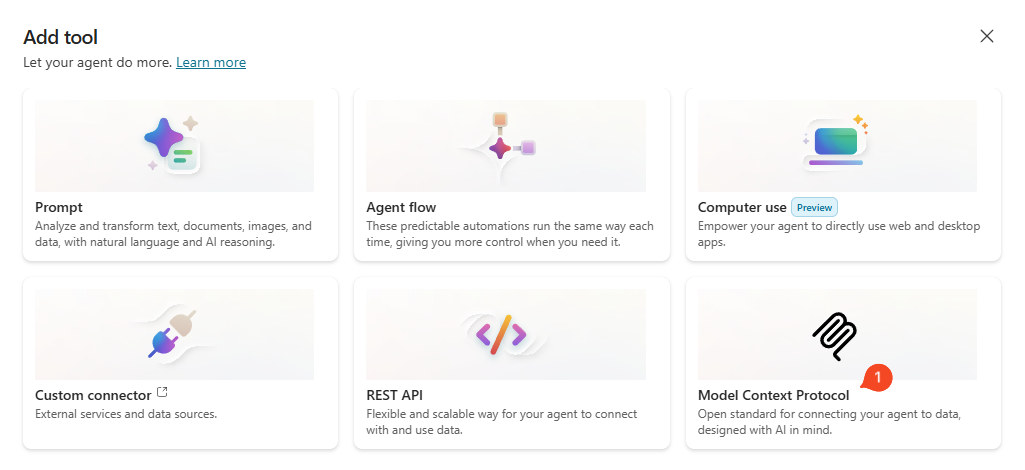The image size is (1025, 470).
Task: Click the Preview badge on Computer use
Action: pyautogui.click(x=814, y=207)
